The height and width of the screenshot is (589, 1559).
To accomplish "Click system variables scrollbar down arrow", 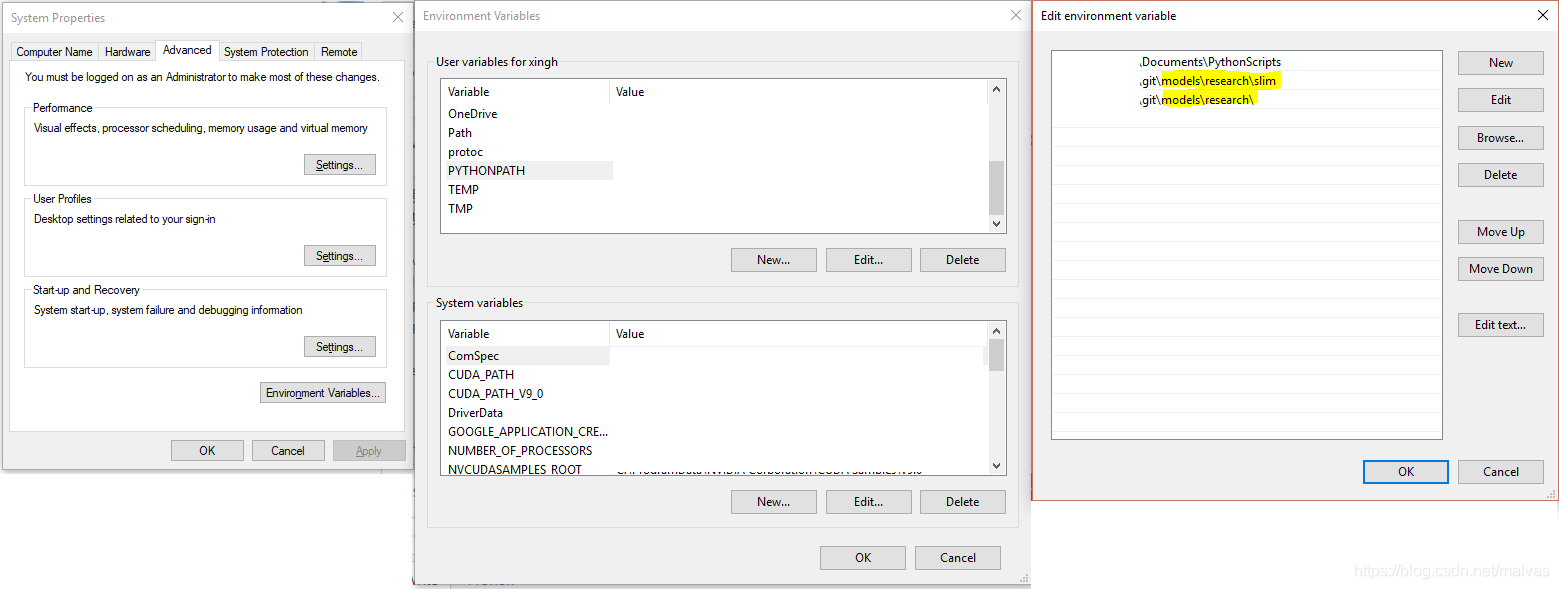I will [996, 466].
